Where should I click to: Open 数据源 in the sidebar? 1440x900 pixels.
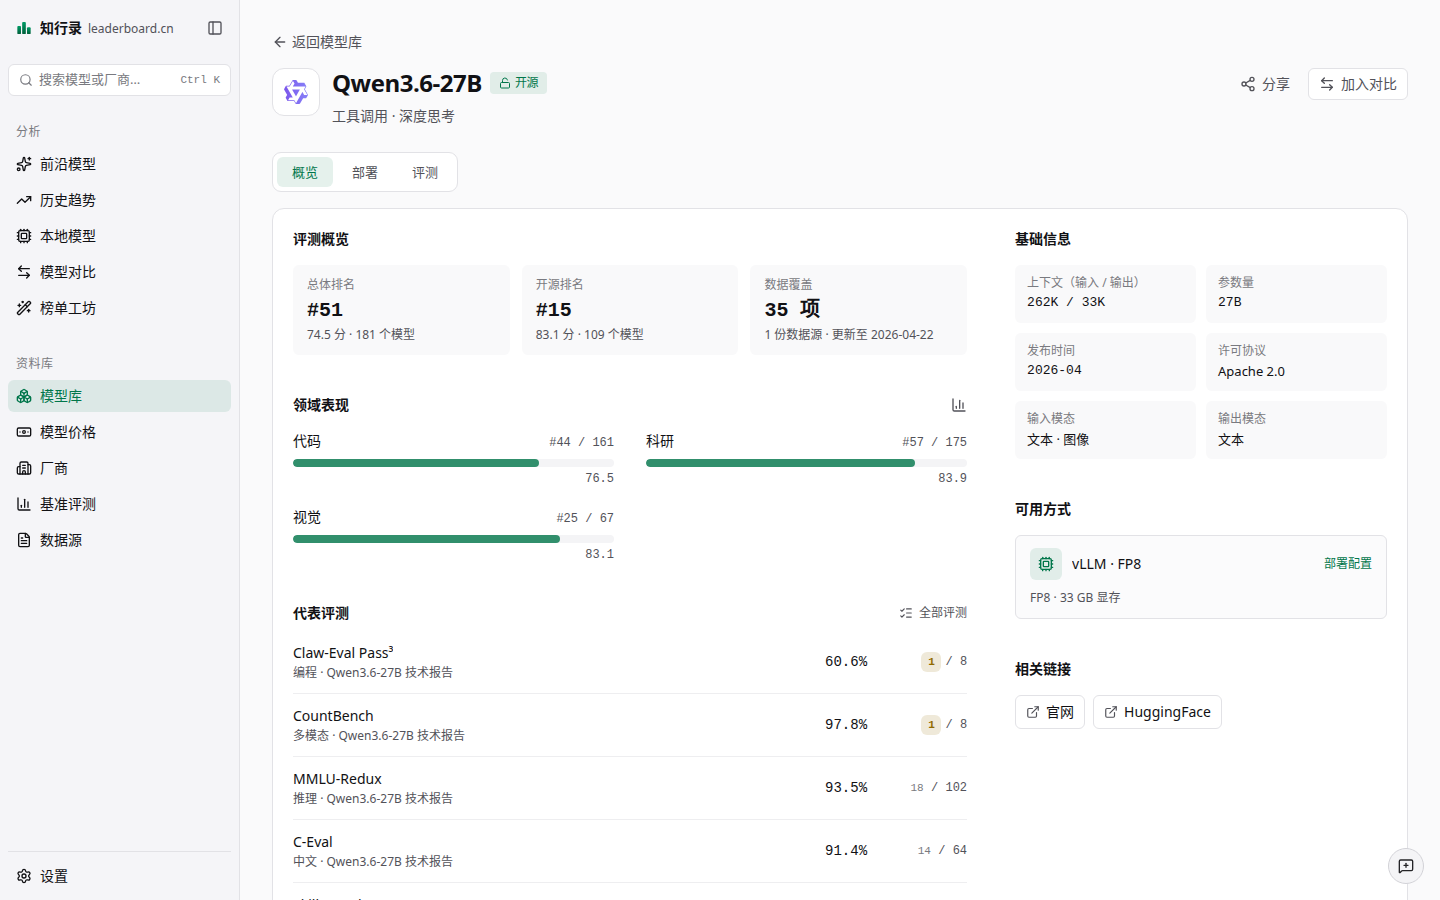point(119,540)
